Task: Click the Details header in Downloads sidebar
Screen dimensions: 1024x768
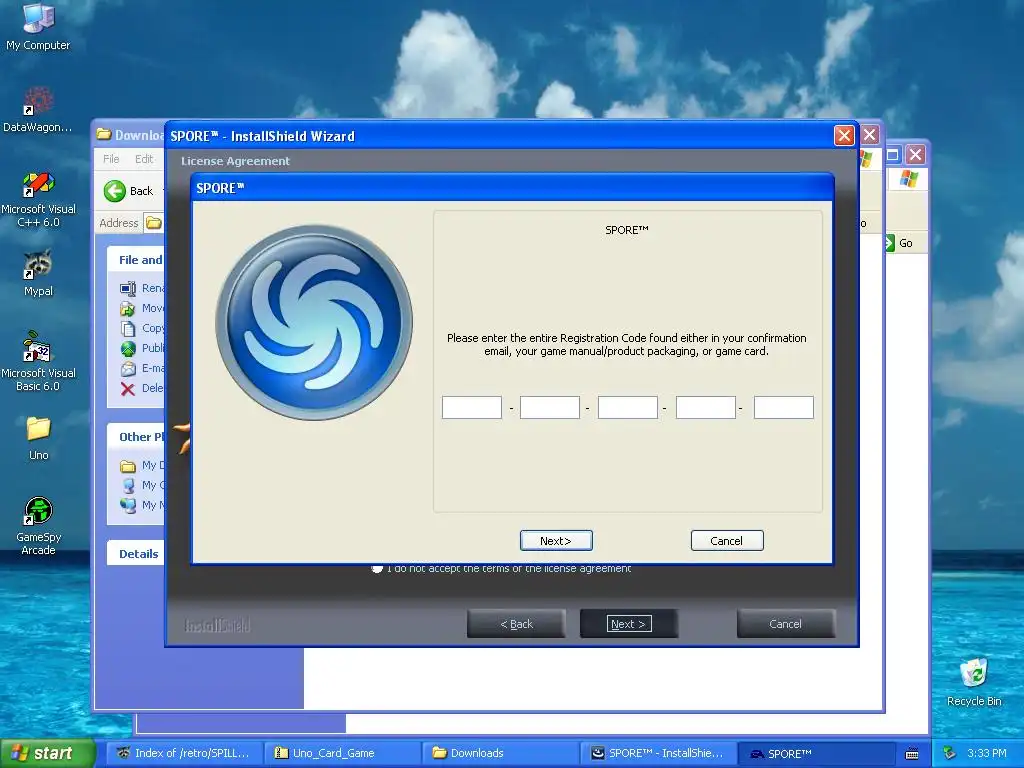Action: point(138,554)
